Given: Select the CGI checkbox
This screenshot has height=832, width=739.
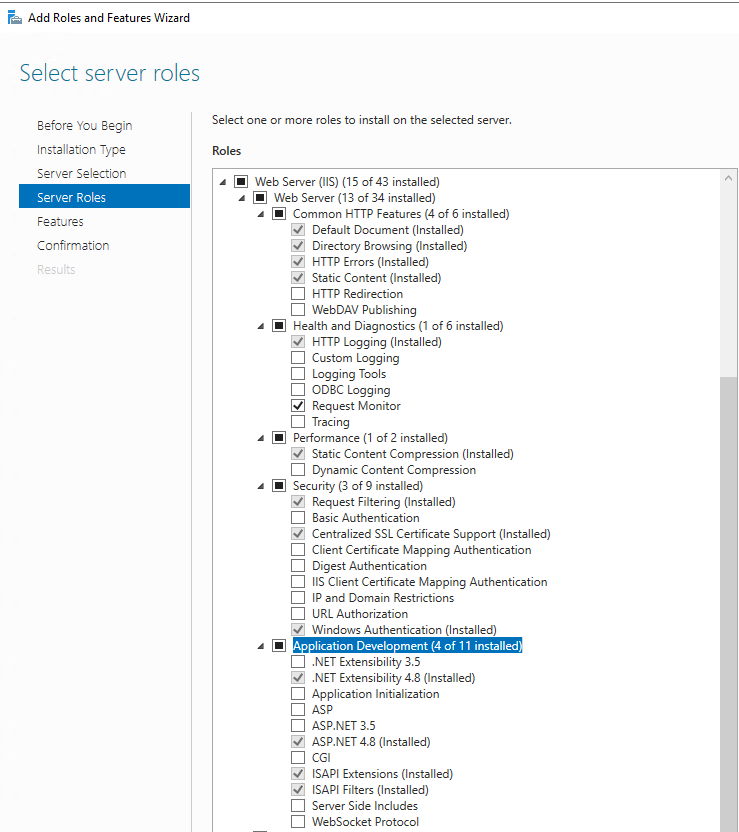Looking at the screenshot, I should (298, 758).
